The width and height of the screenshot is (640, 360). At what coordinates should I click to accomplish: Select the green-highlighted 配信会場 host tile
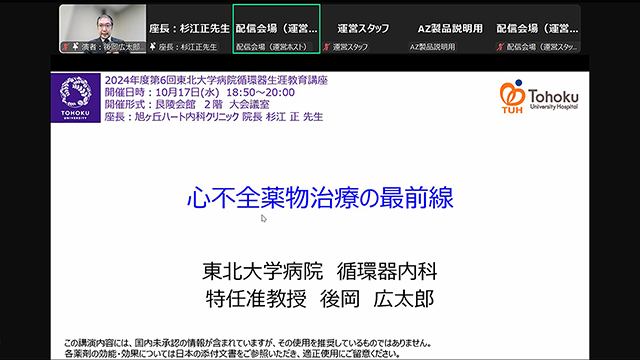tap(276, 29)
